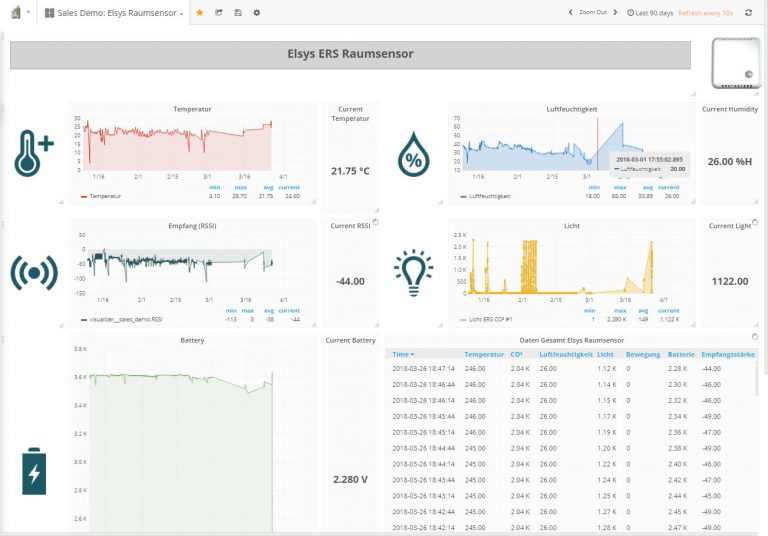The height and width of the screenshot is (536, 768).
Task: Open the Daten Gesamt Elsys Raumsensor panel title
Action: pyautogui.click(x=572, y=340)
